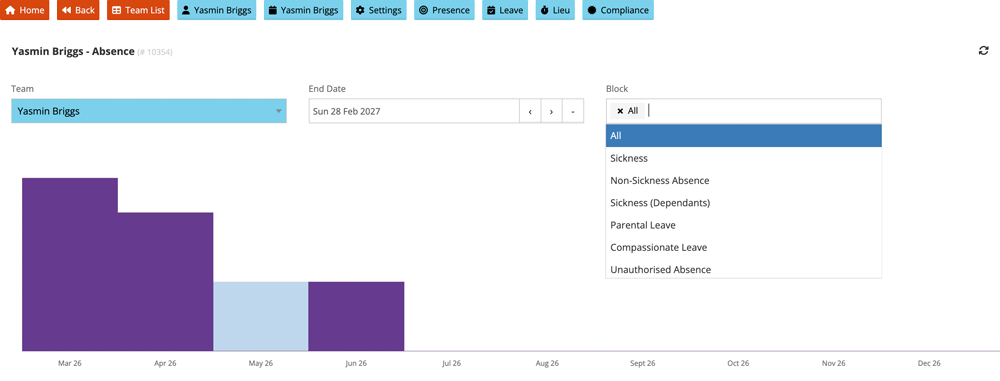Click the End Date field
The image size is (1000, 381).
(x=414, y=111)
